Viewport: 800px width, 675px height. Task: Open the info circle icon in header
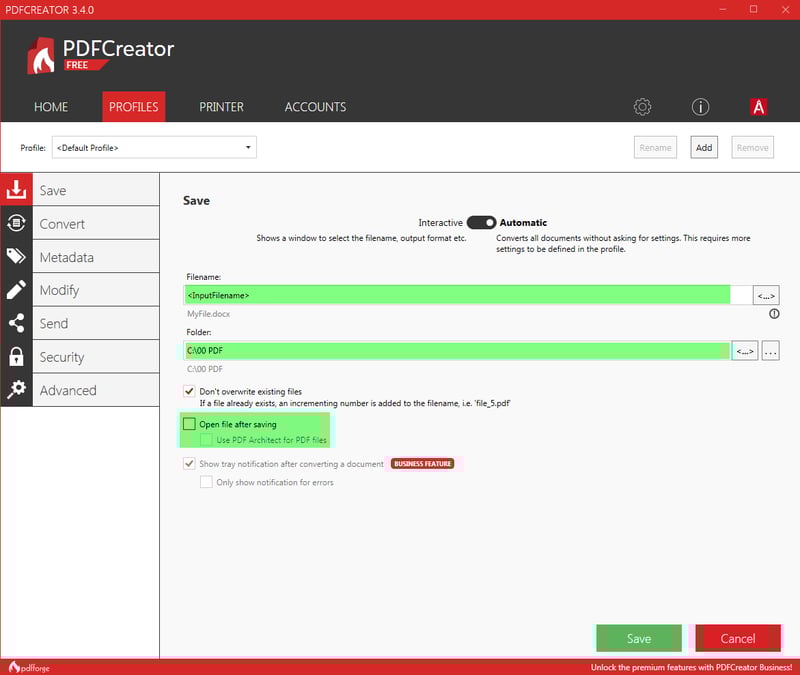tap(700, 107)
